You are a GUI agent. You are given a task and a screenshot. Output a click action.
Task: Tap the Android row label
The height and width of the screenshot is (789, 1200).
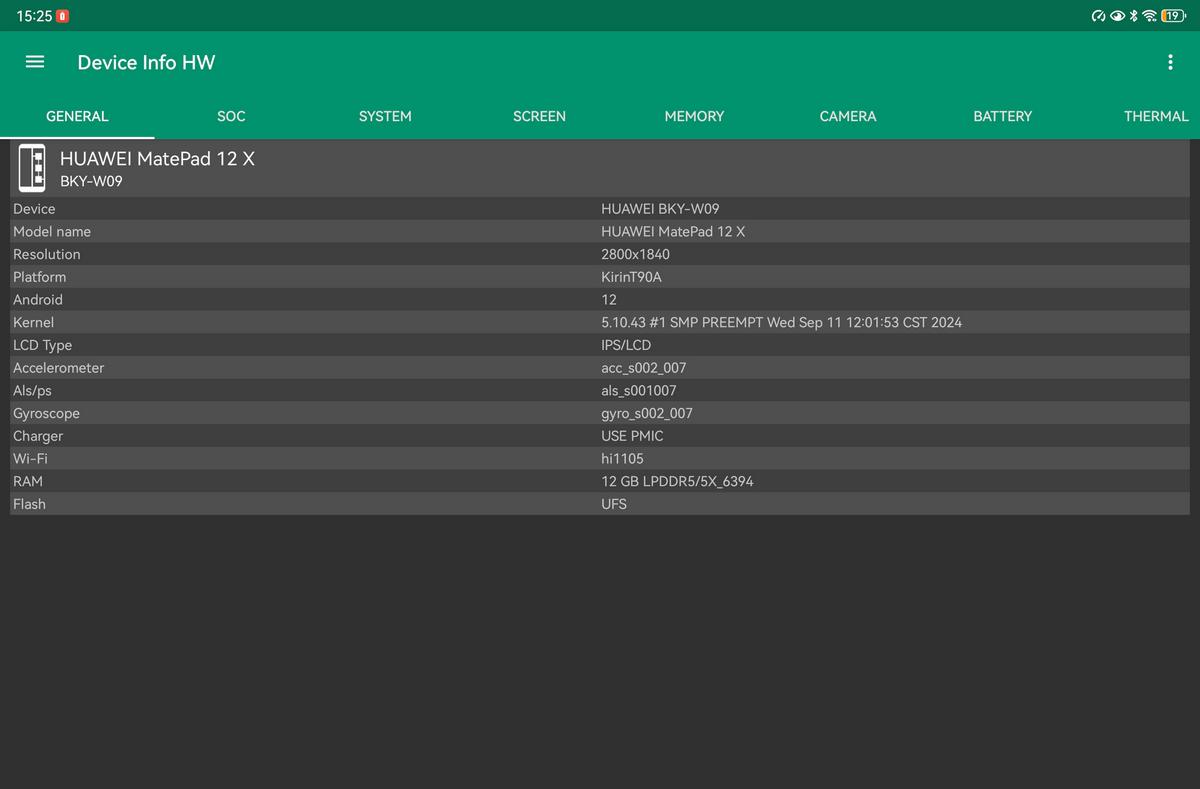click(x=38, y=300)
